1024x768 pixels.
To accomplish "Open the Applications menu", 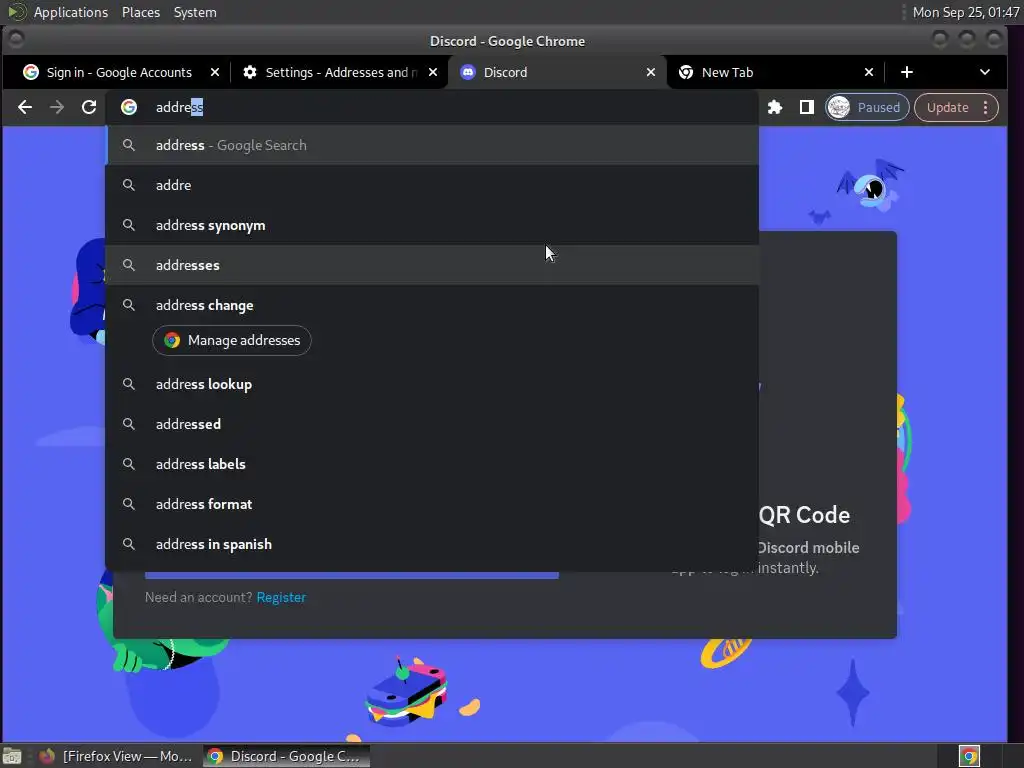I will pyautogui.click(x=71, y=12).
